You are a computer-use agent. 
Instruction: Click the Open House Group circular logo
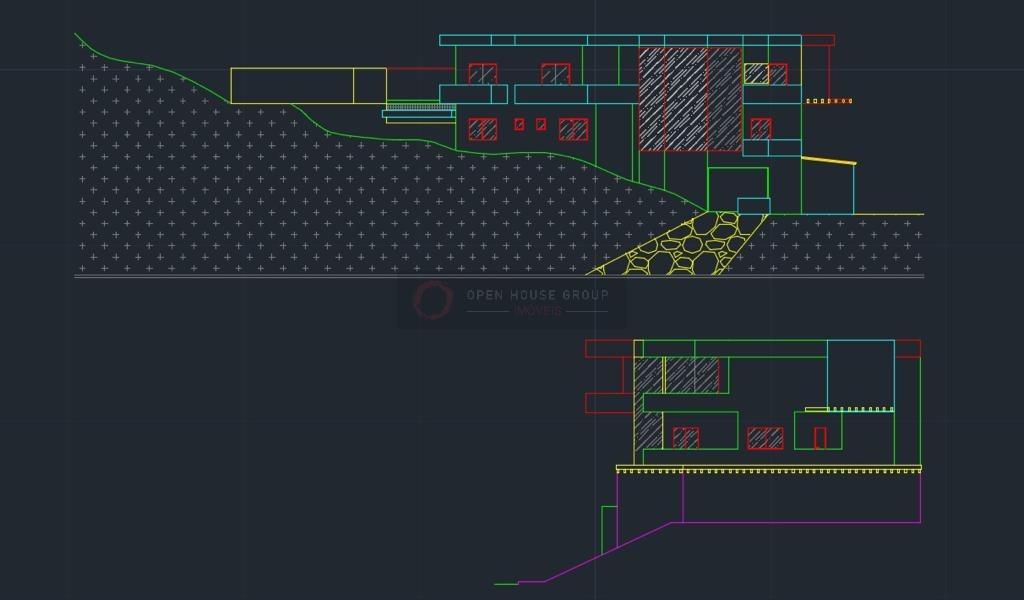click(434, 299)
